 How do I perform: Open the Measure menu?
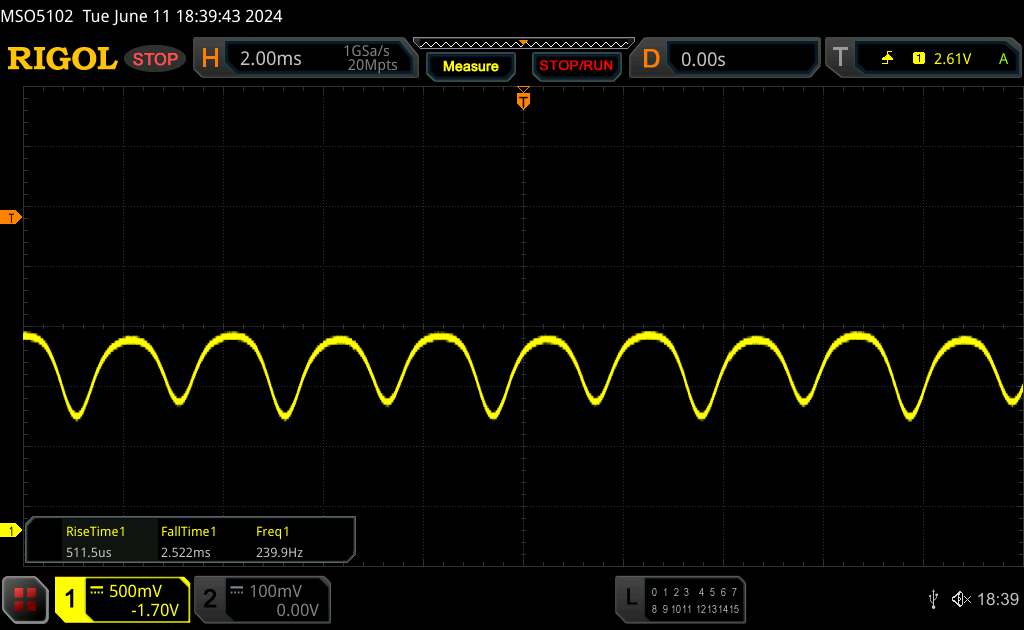(470, 66)
